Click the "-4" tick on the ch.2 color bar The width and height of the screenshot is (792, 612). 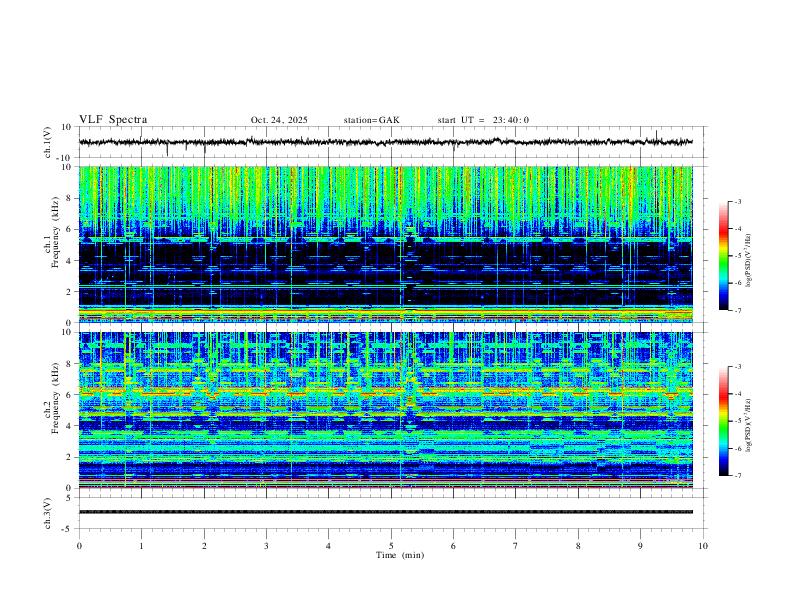[x=737, y=394]
